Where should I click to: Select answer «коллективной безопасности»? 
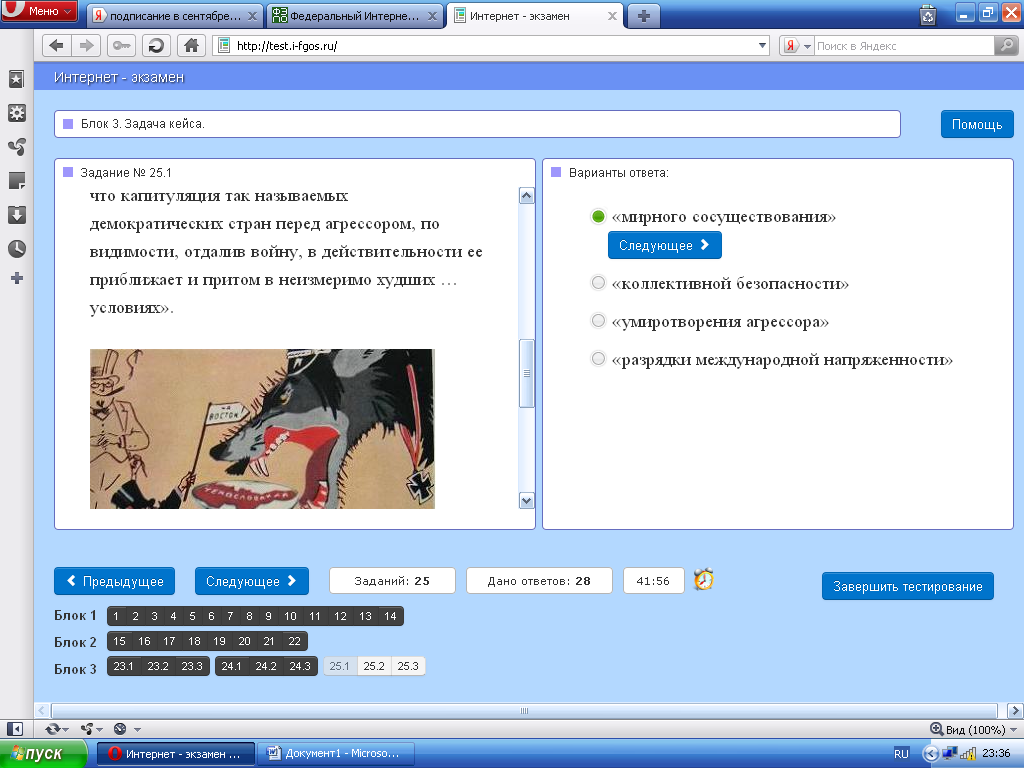point(598,283)
